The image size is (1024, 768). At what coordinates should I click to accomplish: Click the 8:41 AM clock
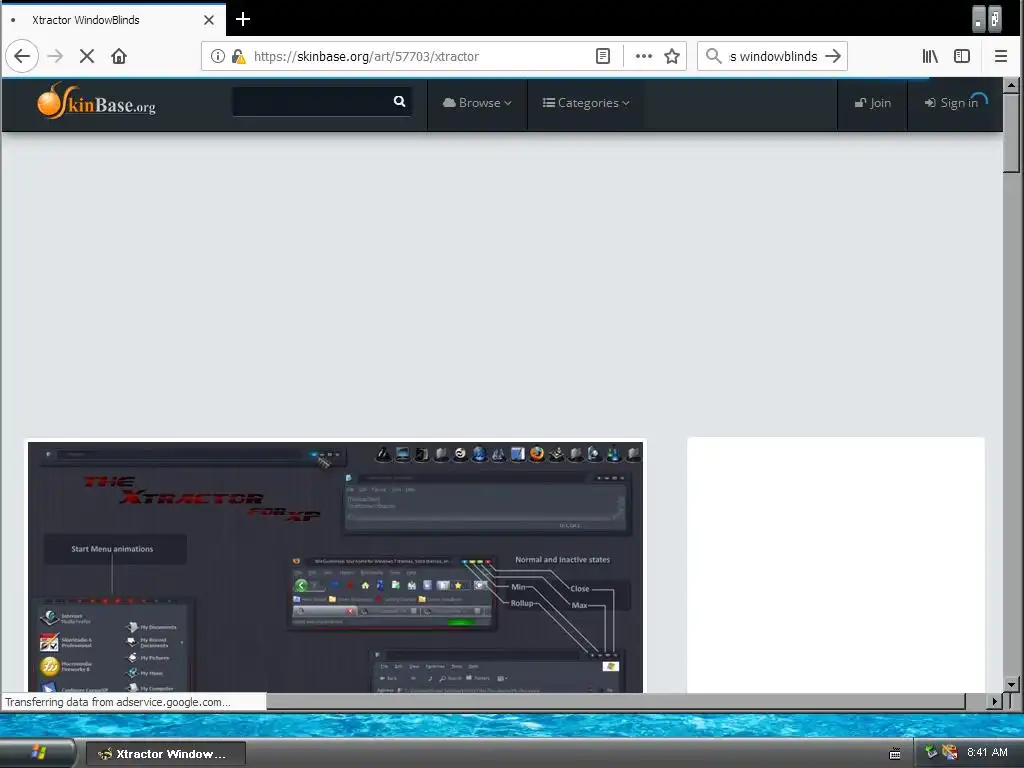click(987, 752)
